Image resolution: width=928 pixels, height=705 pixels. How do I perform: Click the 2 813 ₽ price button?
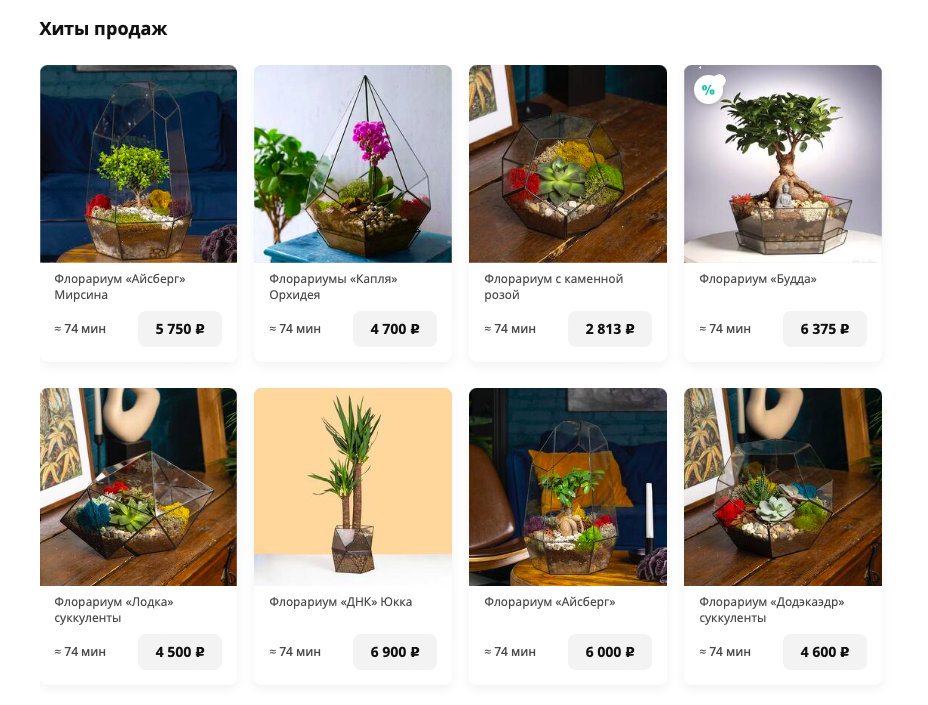610,329
